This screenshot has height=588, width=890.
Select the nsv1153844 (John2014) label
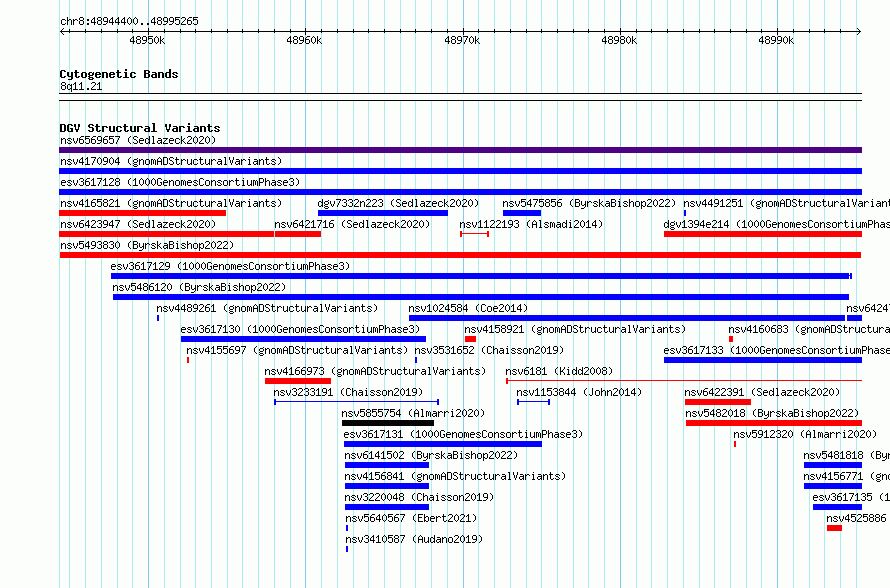pos(579,392)
